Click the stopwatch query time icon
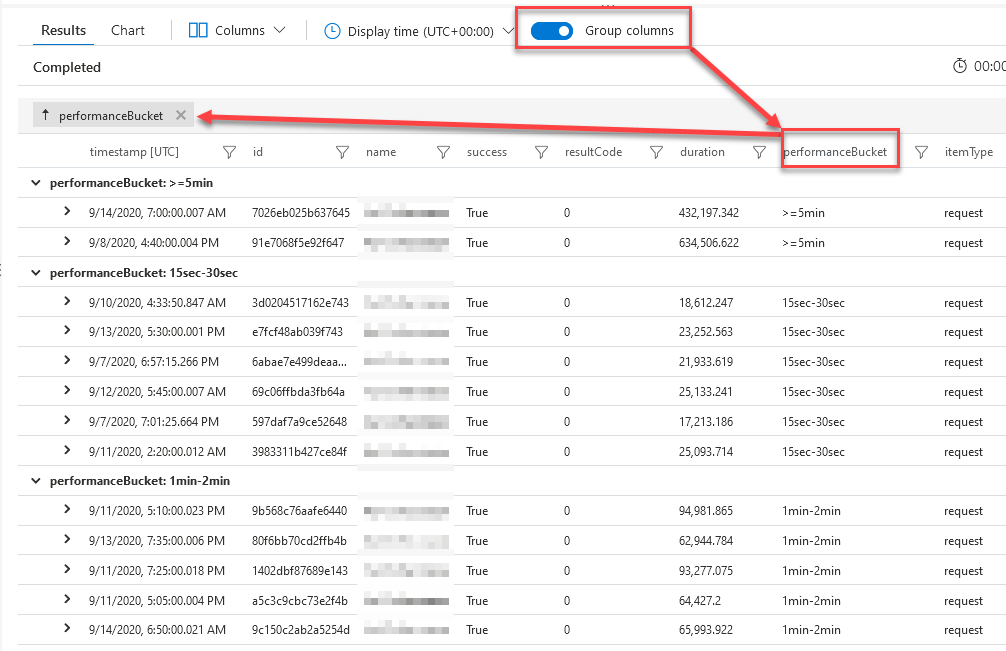This screenshot has height=651, width=1006. click(x=960, y=66)
